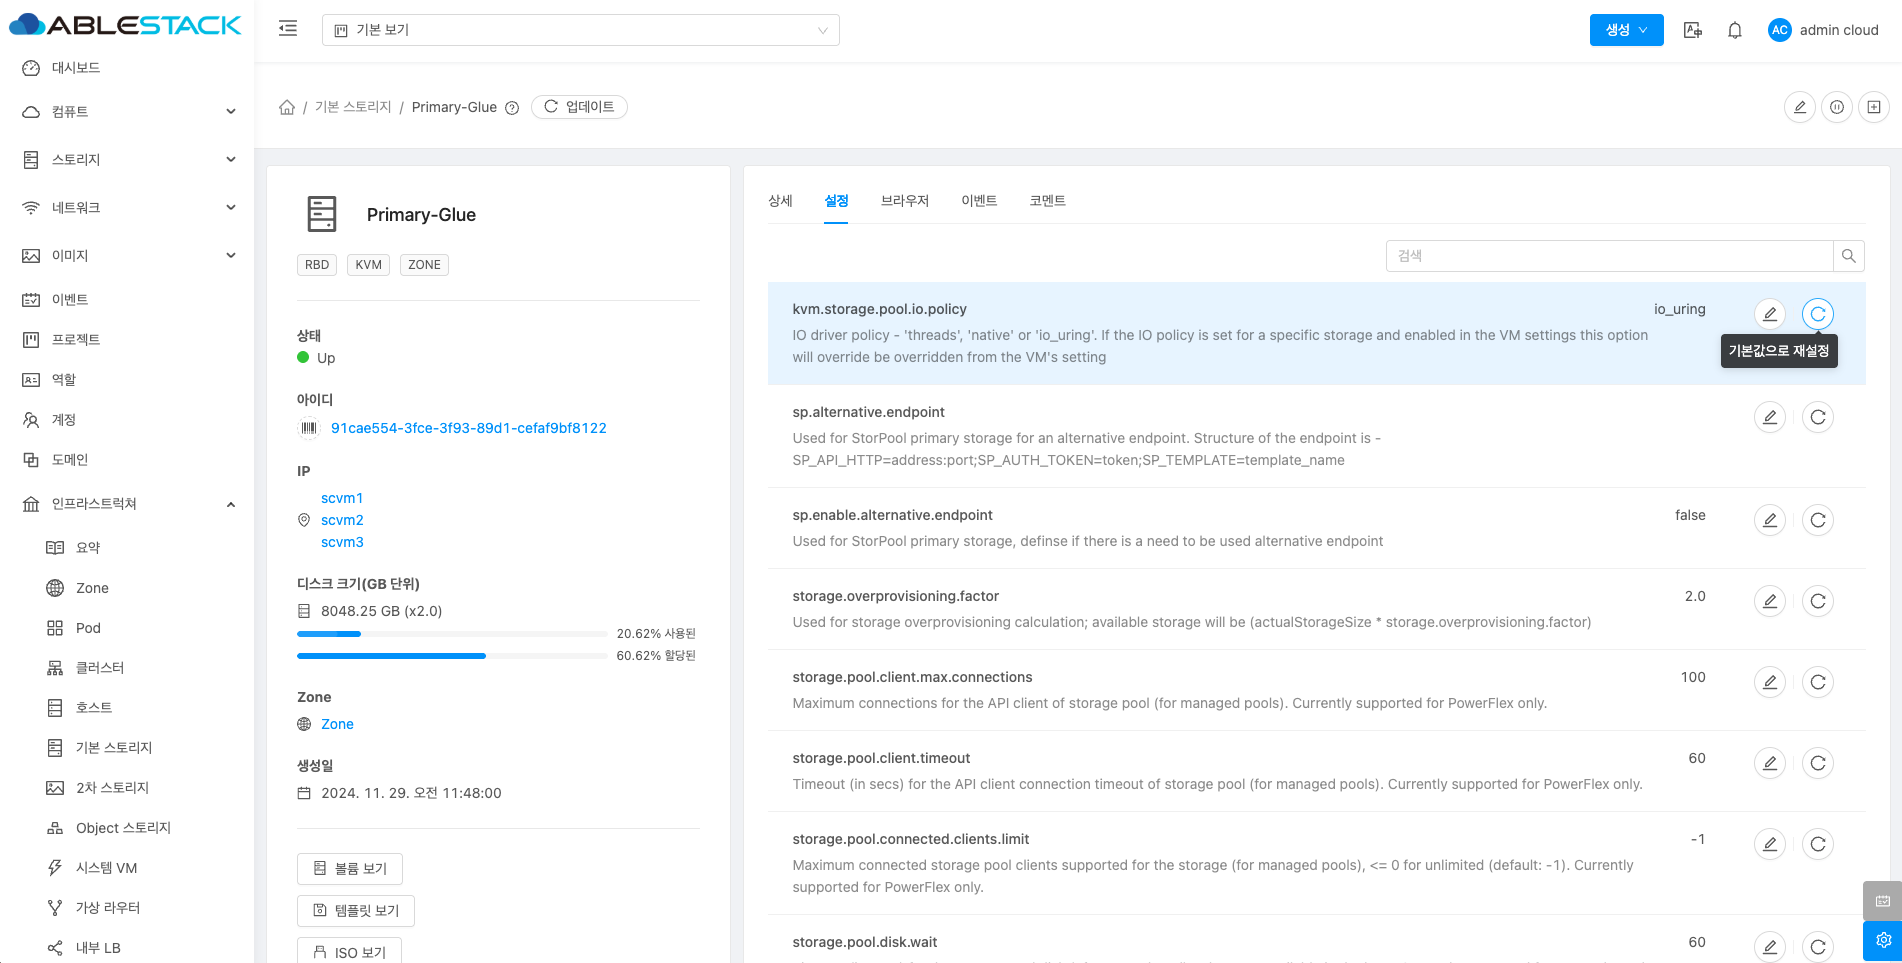This screenshot has width=1902, height=963.
Task: Switch to the 상세 tab
Action: (780, 201)
